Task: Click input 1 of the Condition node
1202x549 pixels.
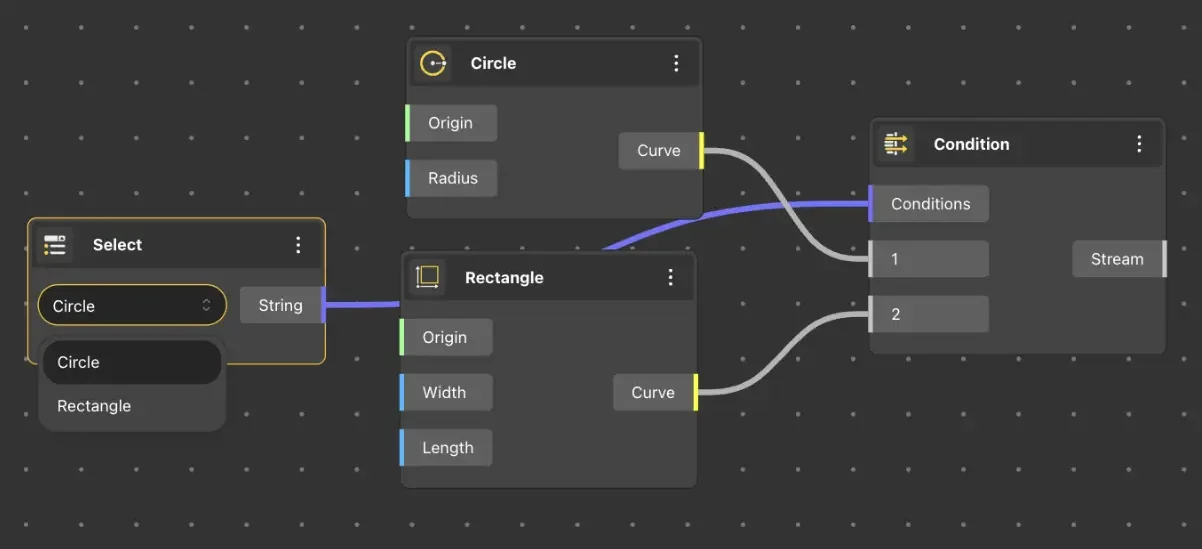Action: (x=929, y=259)
